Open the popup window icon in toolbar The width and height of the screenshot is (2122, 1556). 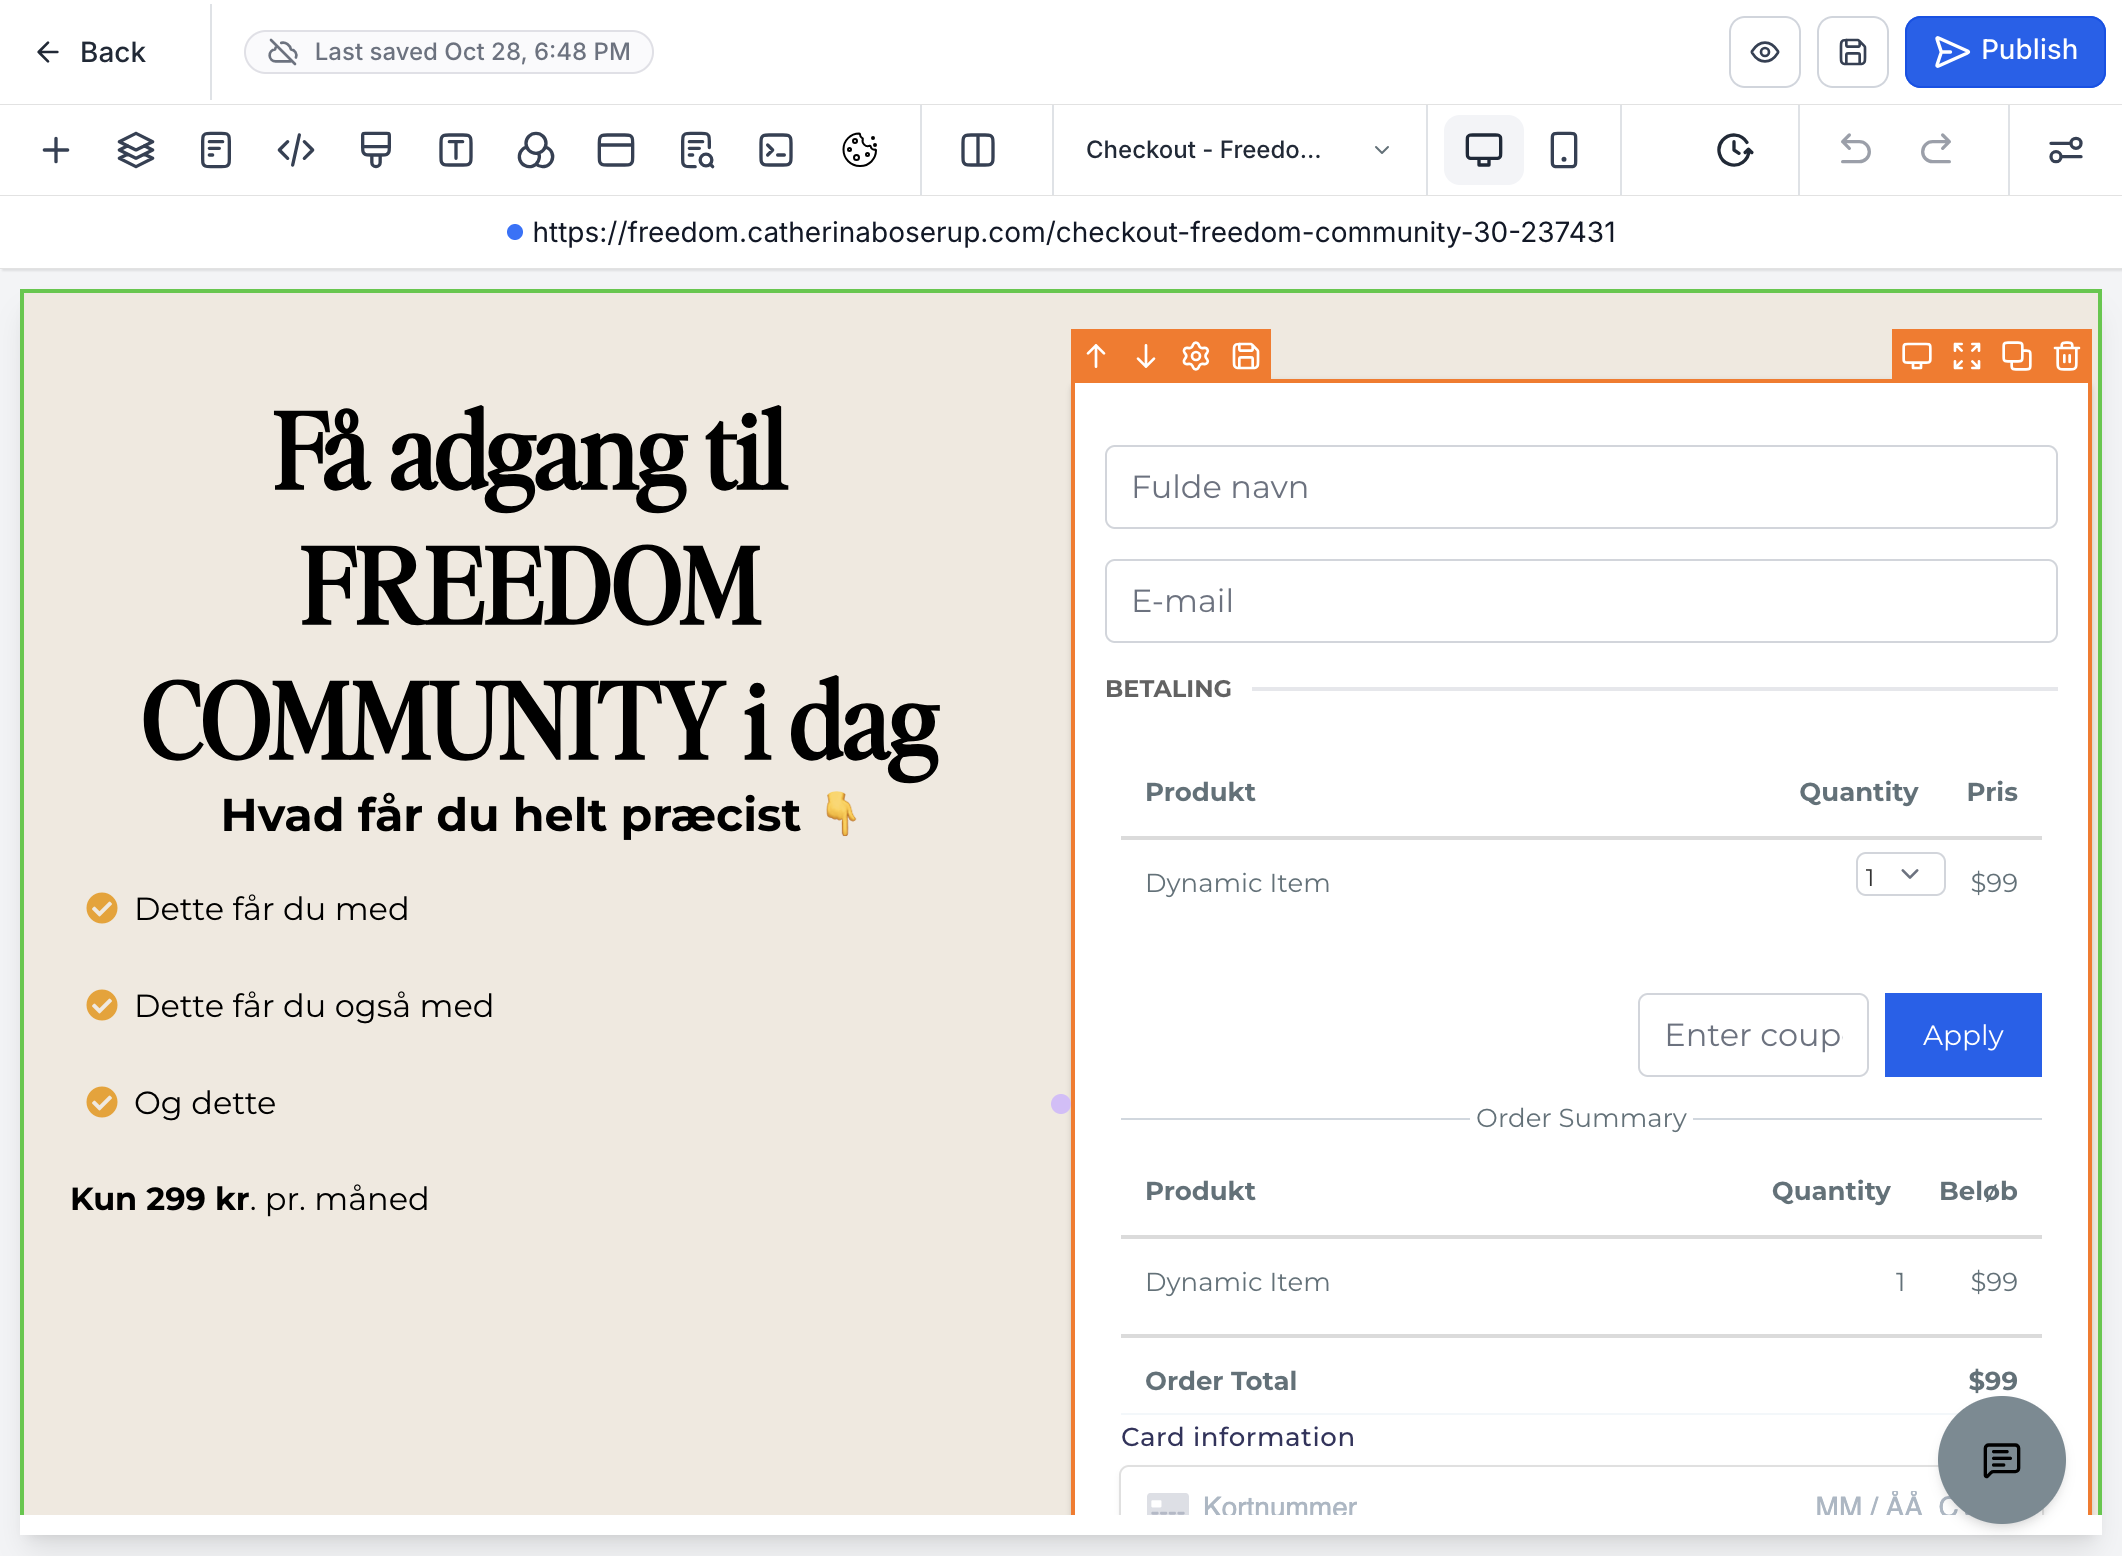click(x=616, y=150)
